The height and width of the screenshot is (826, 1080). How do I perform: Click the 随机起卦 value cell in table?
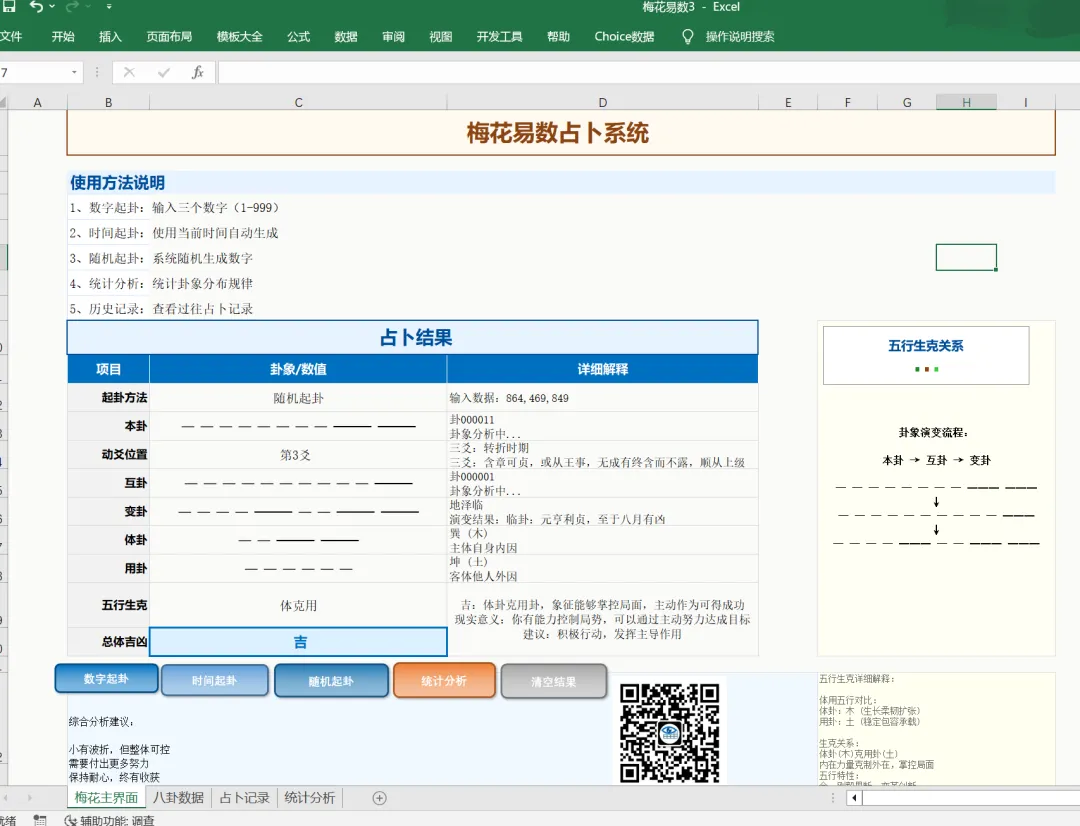click(298, 397)
